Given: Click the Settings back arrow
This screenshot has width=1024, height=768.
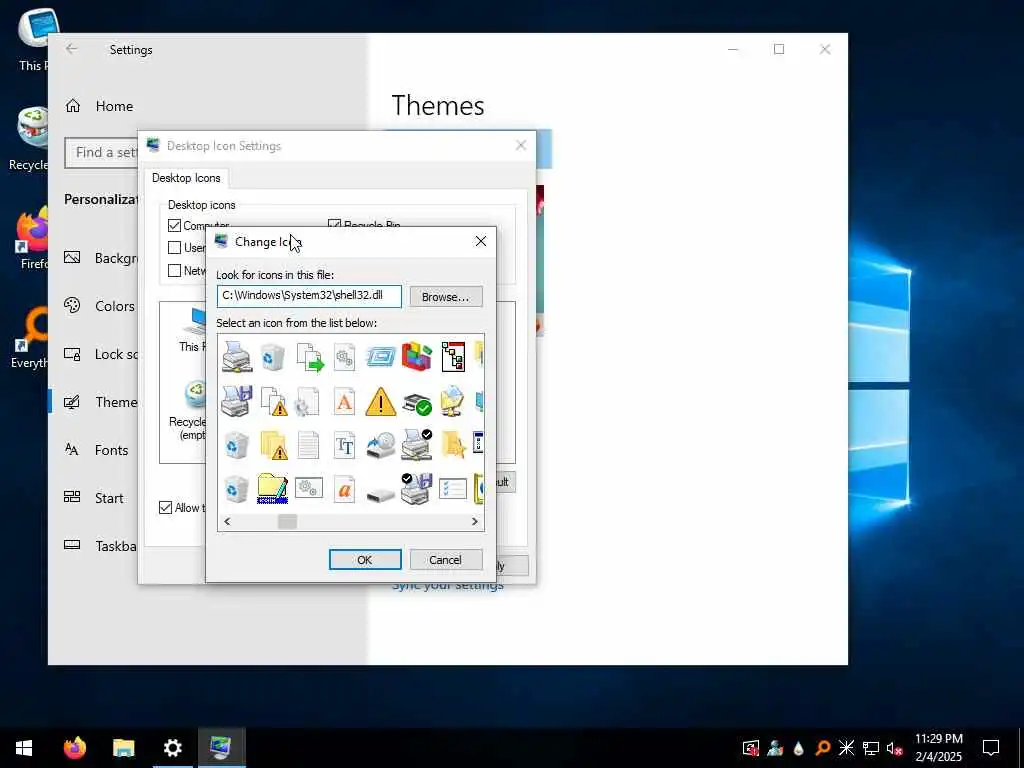Looking at the screenshot, I should point(71,49).
